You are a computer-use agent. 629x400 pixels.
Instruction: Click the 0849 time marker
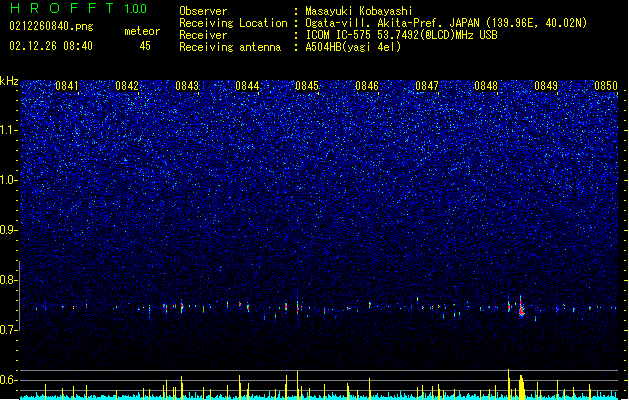click(546, 86)
